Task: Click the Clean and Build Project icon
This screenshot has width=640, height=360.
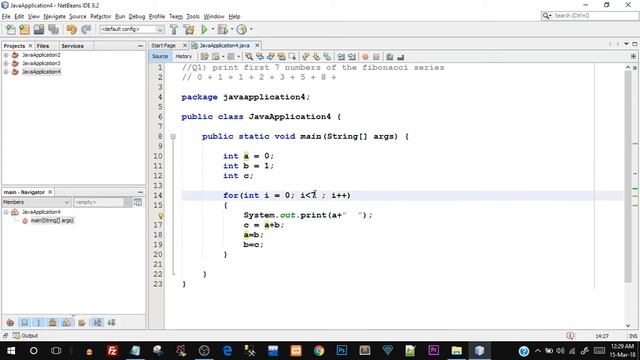Action: coord(189,29)
